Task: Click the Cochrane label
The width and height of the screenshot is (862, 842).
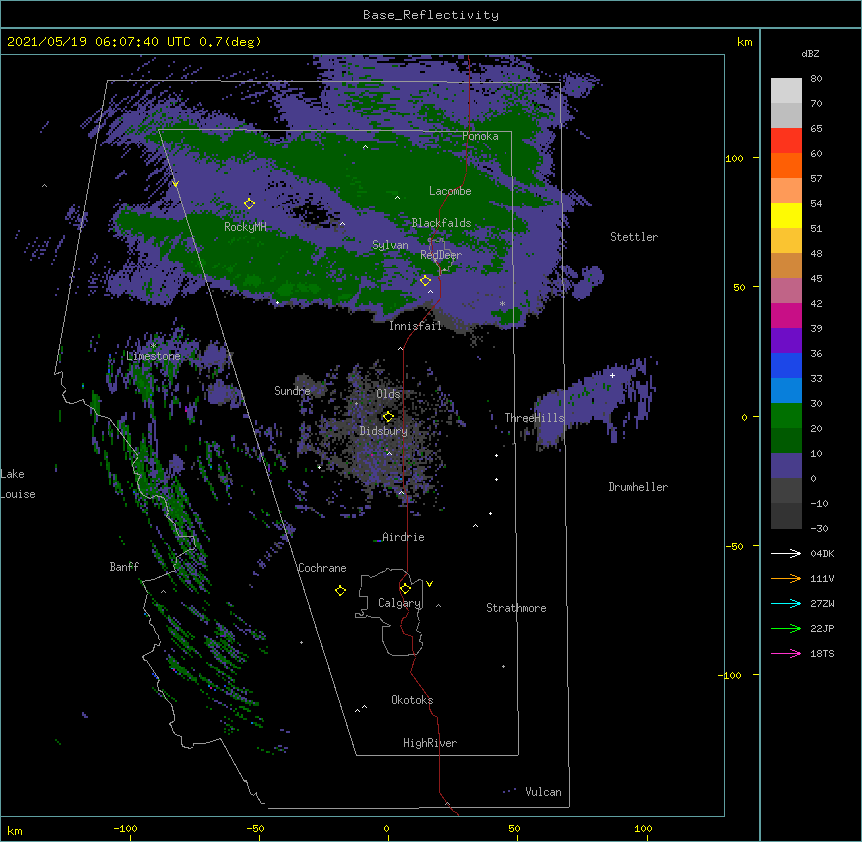Action: pyautogui.click(x=322, y=568)
